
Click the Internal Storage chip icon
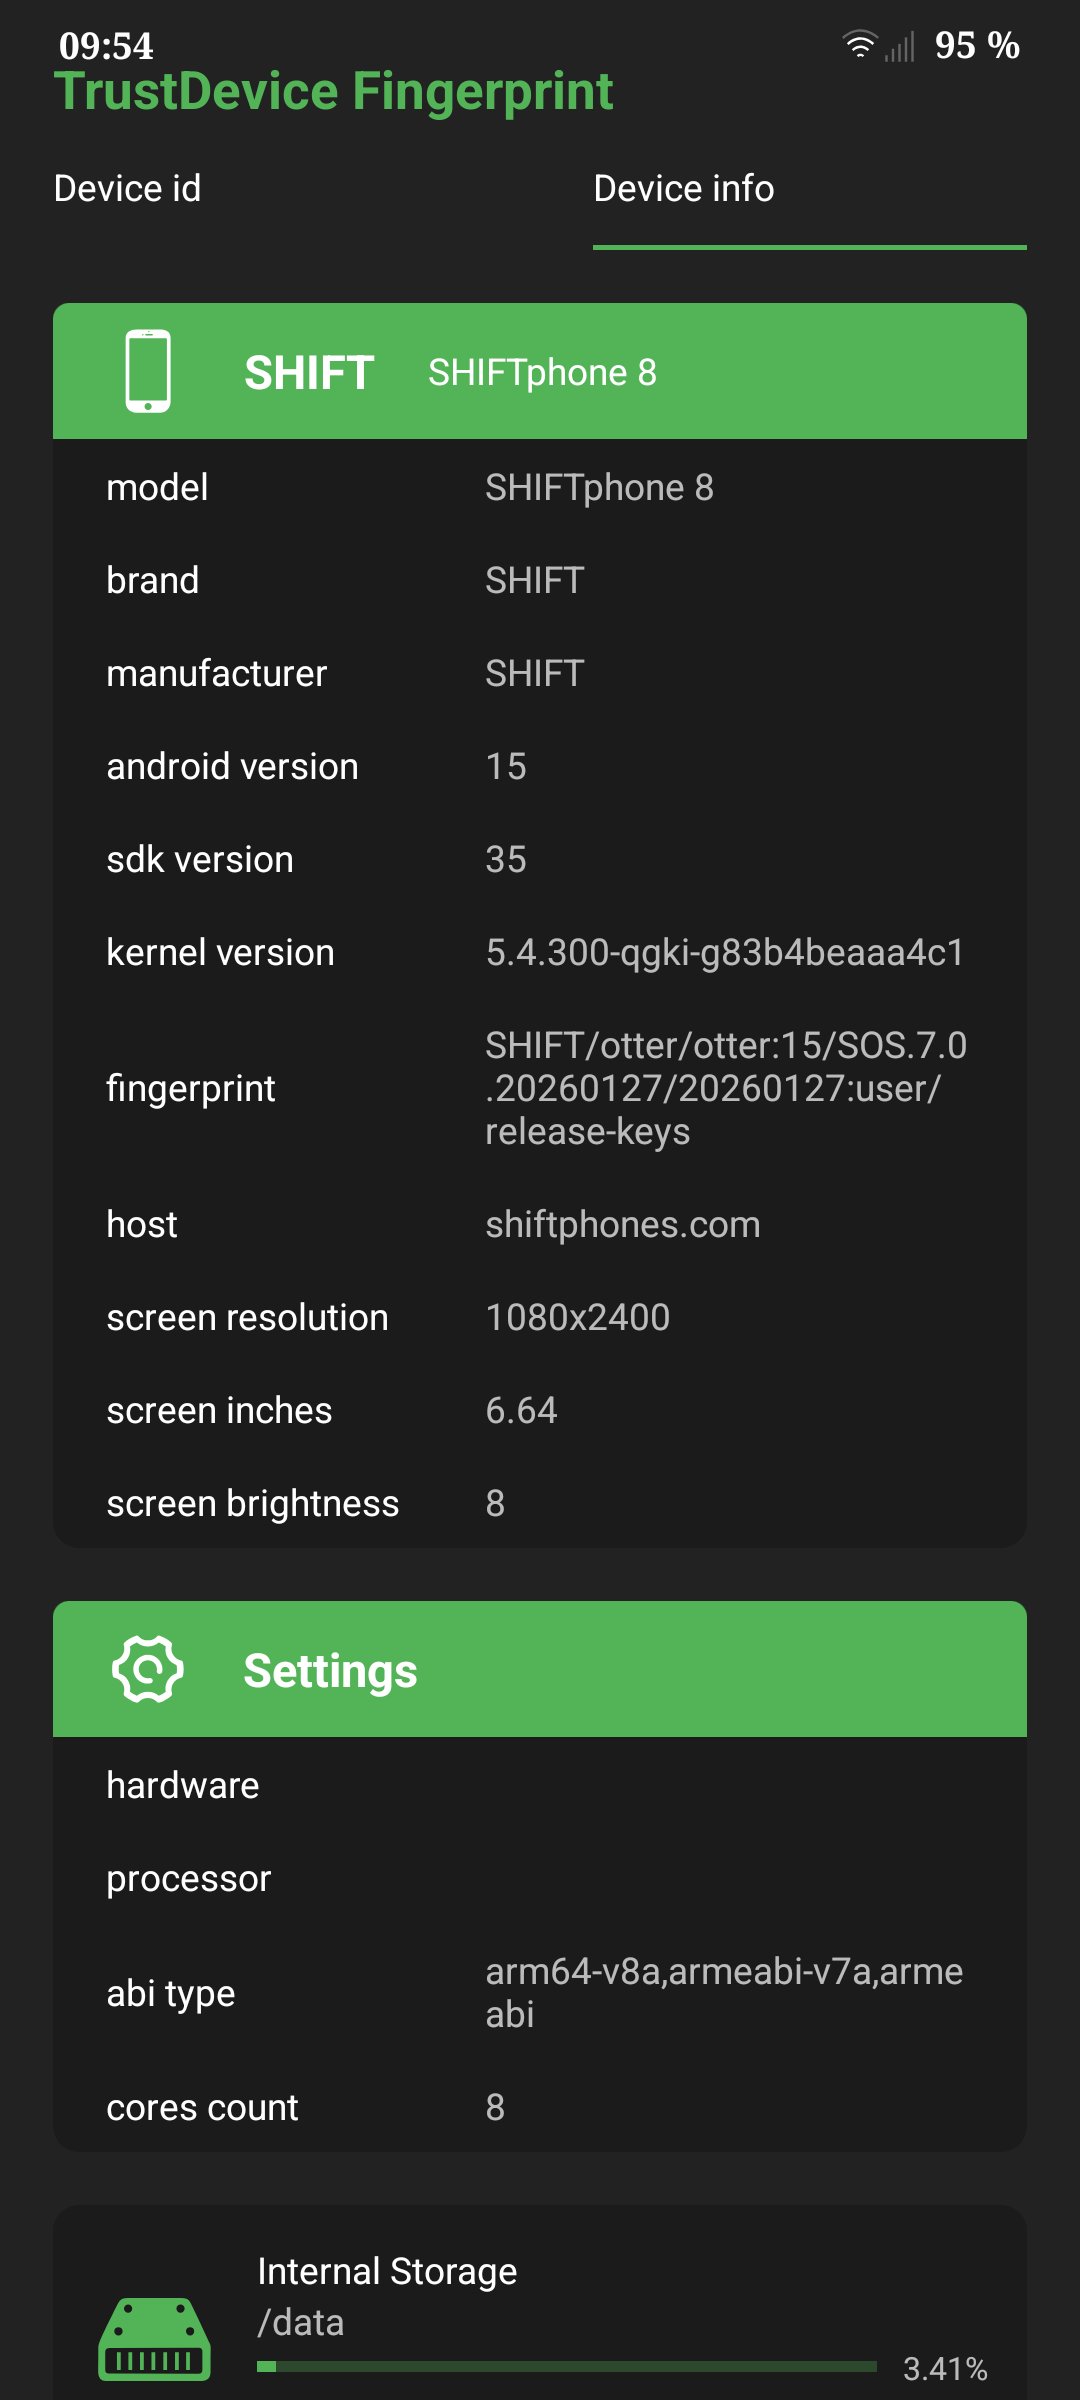coord(154,2340)
